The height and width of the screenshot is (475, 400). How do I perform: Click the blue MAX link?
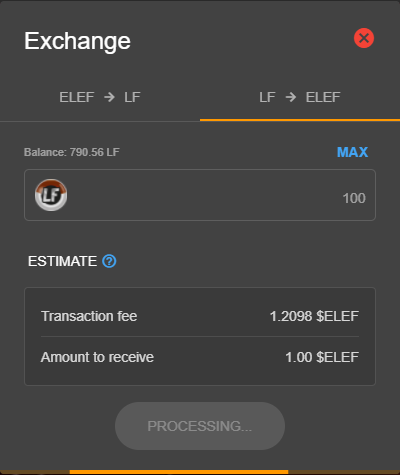click(x=352, y=152)
